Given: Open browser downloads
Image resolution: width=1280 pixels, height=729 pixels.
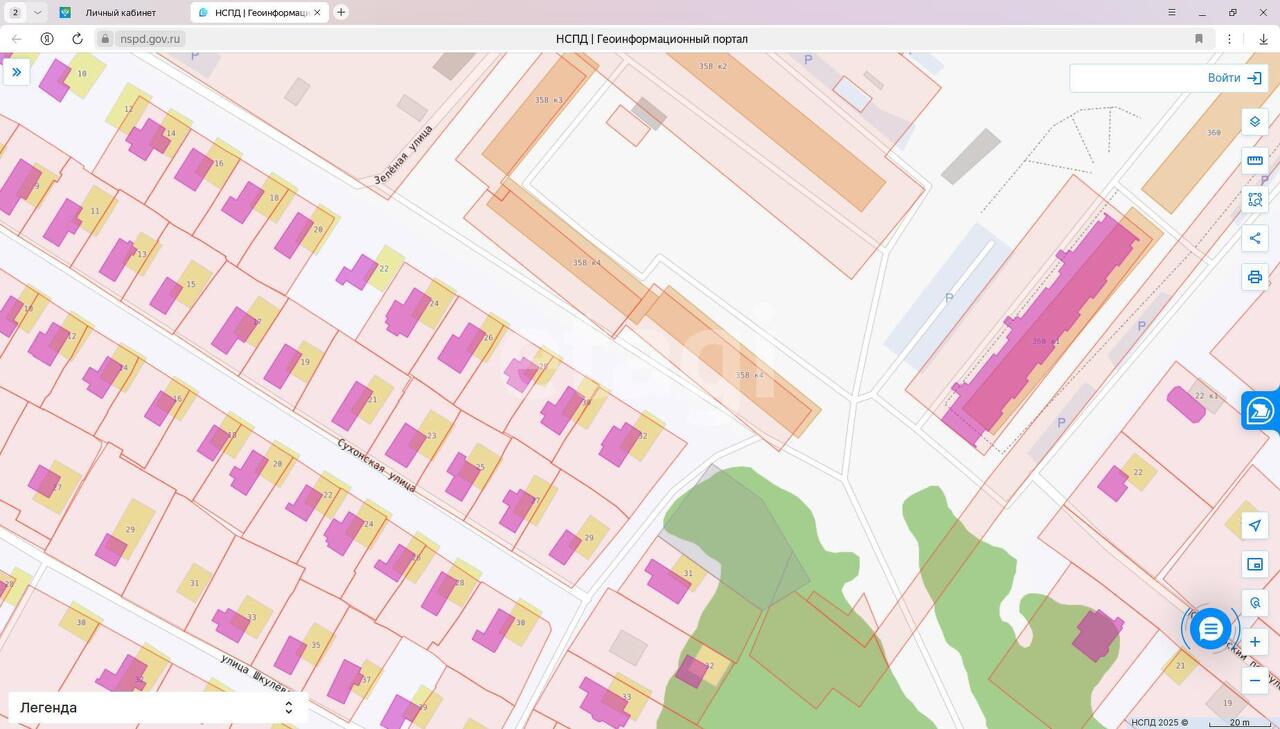Looking at the screenshot, I should (1264, 39).
